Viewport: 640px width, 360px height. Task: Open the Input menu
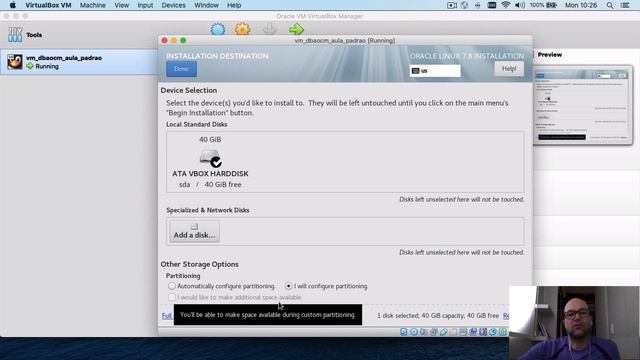pyautogui.click(x=145, y=5)
